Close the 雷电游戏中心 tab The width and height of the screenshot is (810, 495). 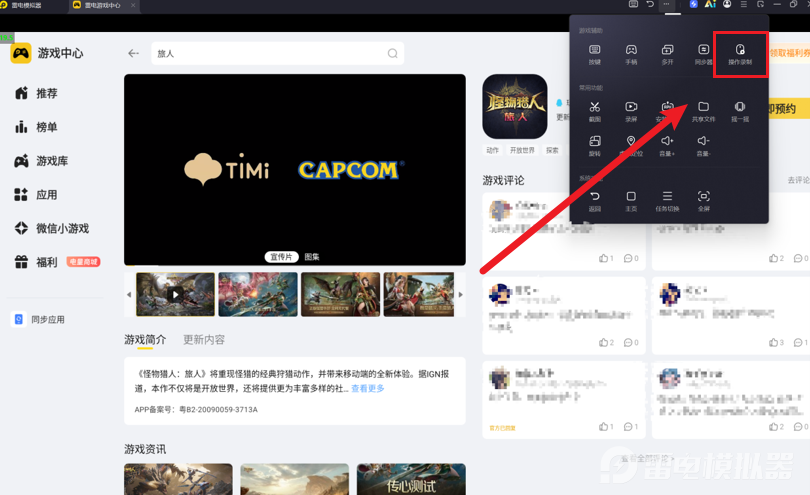point(133,5)
